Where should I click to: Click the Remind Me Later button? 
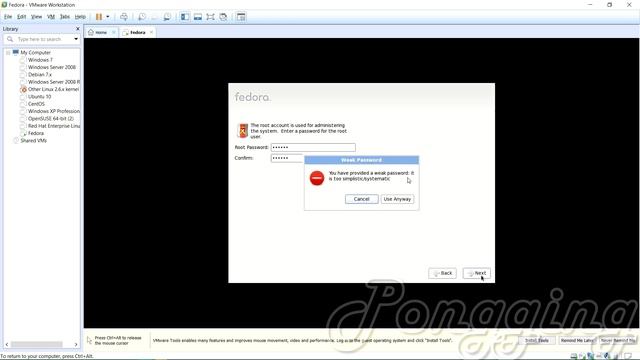(577, 340)
